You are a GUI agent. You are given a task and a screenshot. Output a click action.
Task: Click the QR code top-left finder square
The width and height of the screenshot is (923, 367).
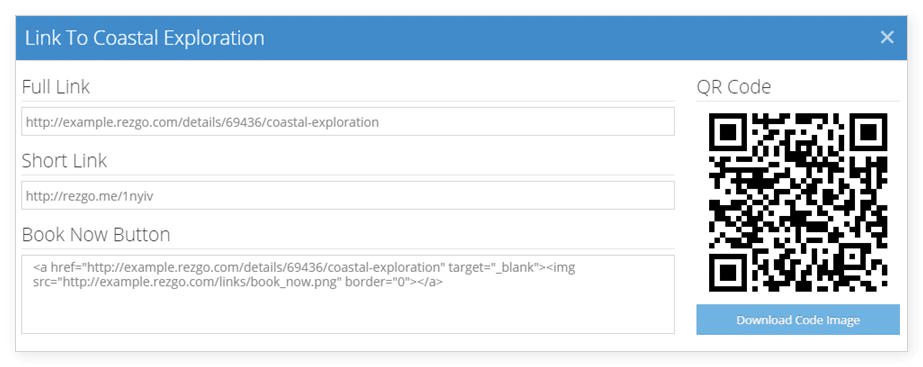coord(728,132)
